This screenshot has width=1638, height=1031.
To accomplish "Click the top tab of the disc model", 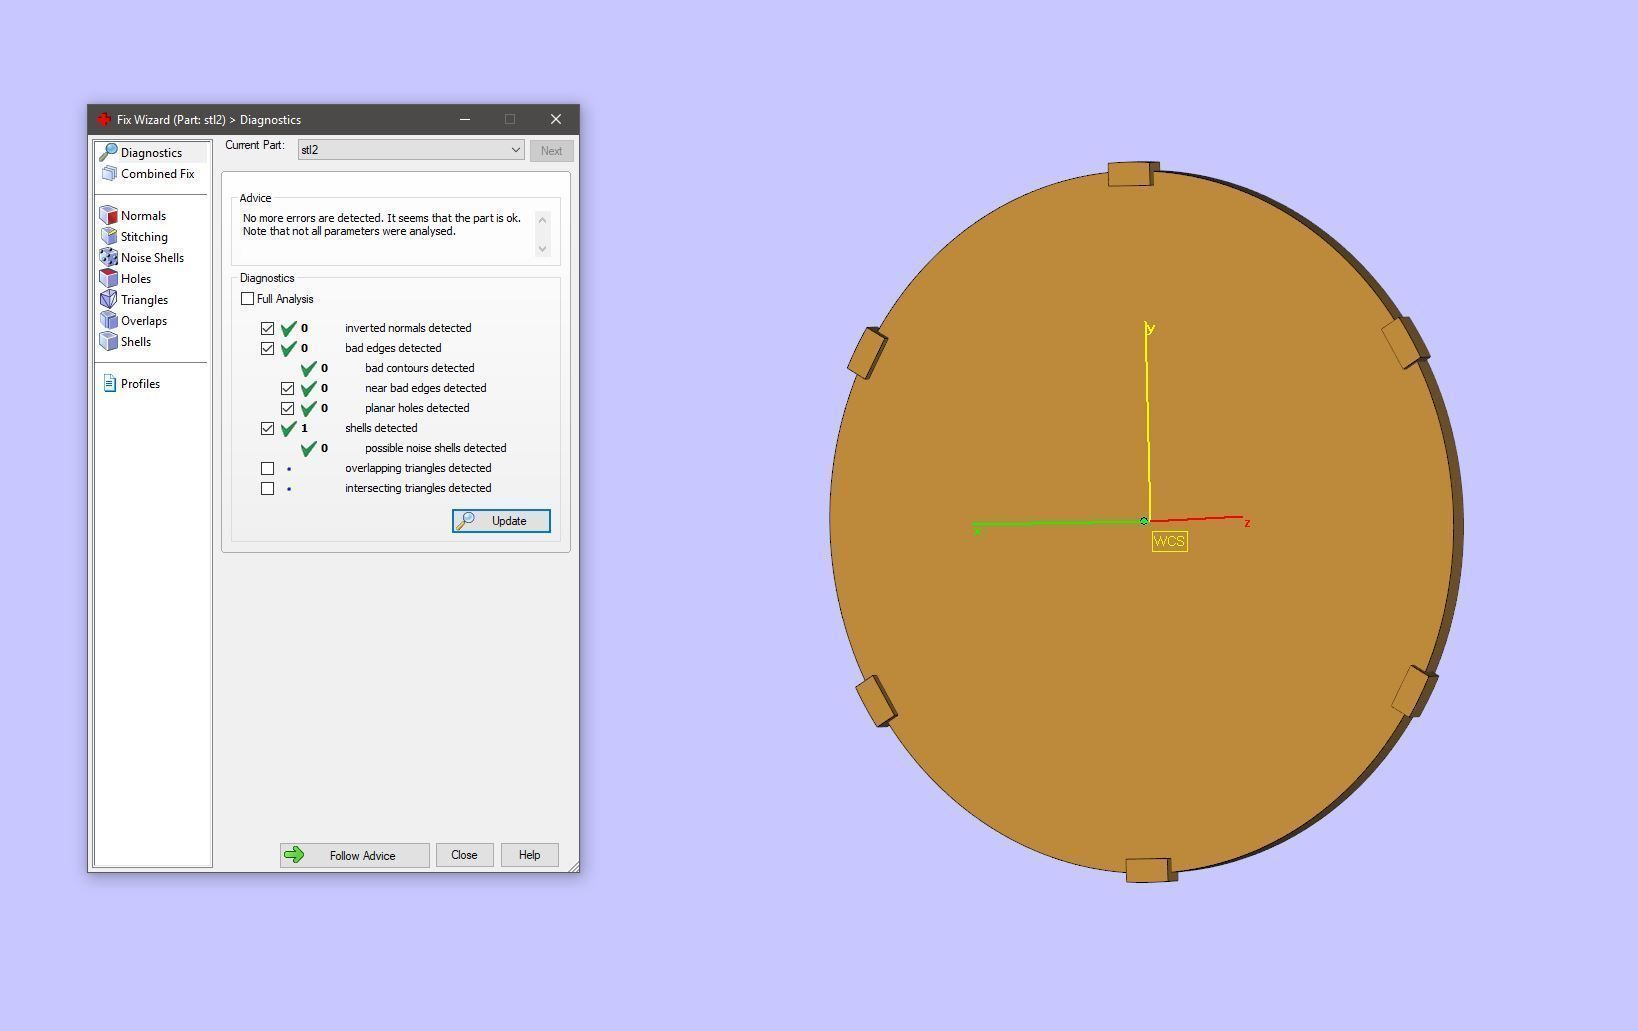I will (1132, 174).
